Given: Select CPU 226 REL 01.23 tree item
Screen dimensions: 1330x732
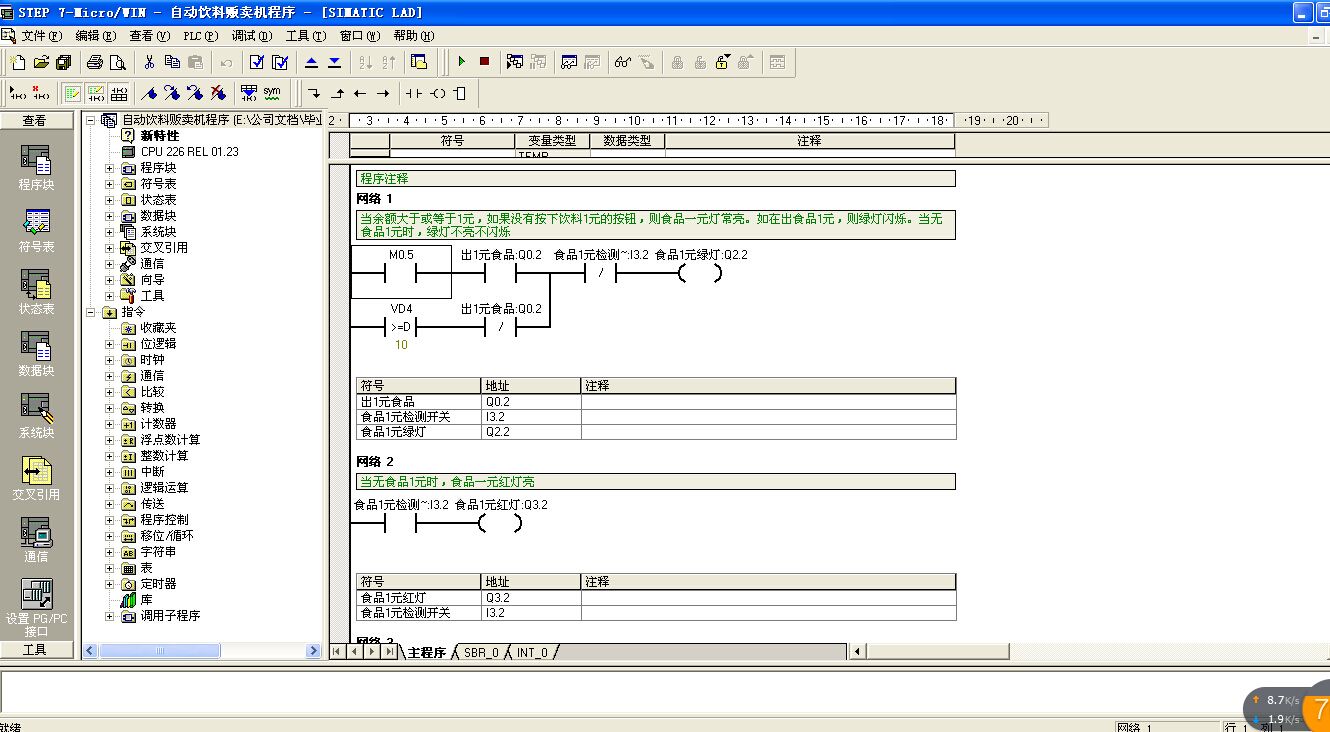Looking at the screenshot, I should click(x=190, y=152).
